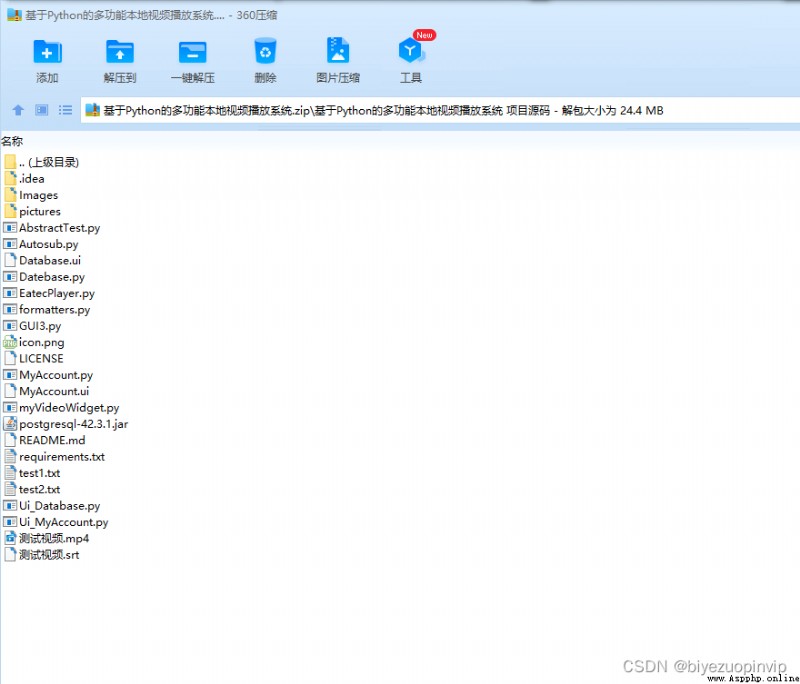800x684 pixels.
Task: Click the Datebase.py file name
Action: tap(52, 277)
